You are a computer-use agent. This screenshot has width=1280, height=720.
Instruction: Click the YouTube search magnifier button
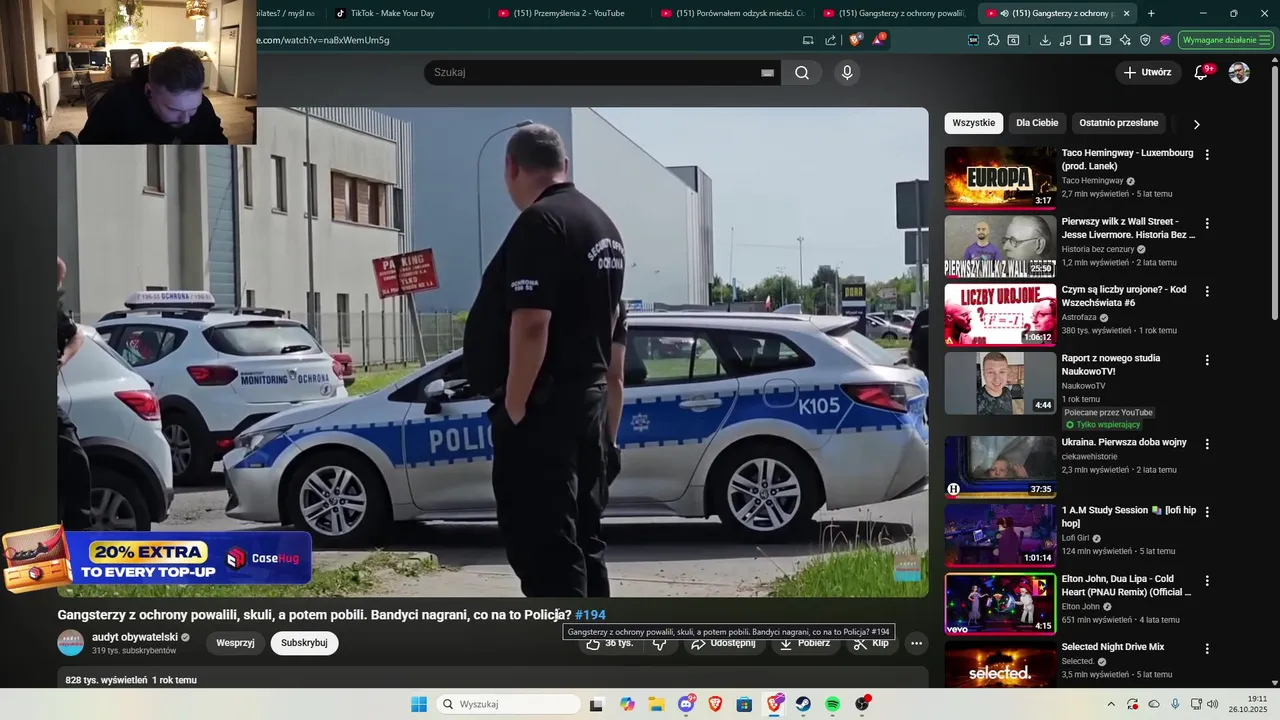(802, 72)
